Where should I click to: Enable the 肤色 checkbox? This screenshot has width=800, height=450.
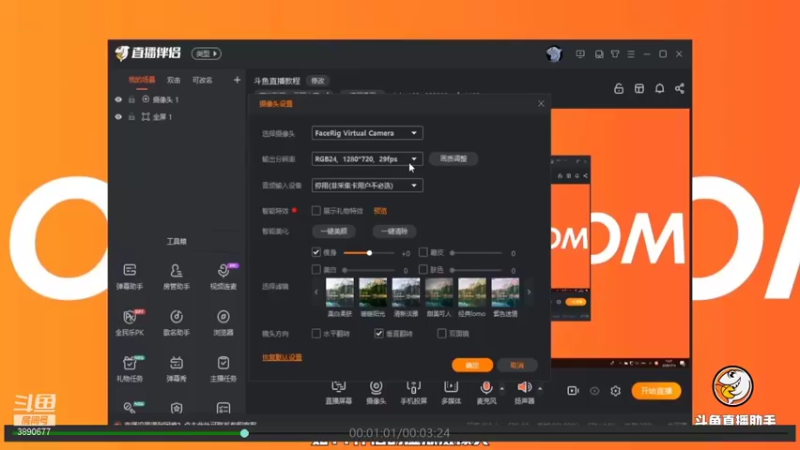tap(423, 269)
